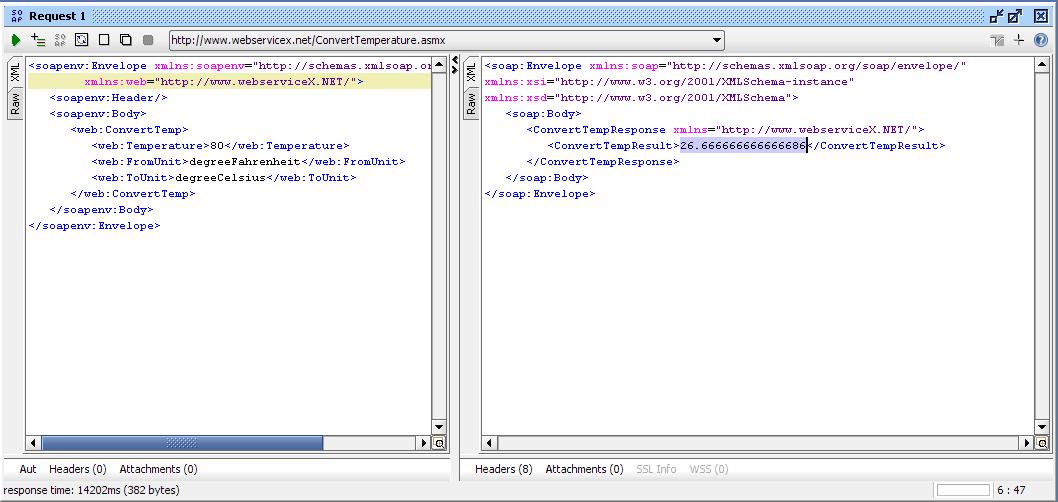
Task: Open the response Headers (8) tab
Action: 503,469
